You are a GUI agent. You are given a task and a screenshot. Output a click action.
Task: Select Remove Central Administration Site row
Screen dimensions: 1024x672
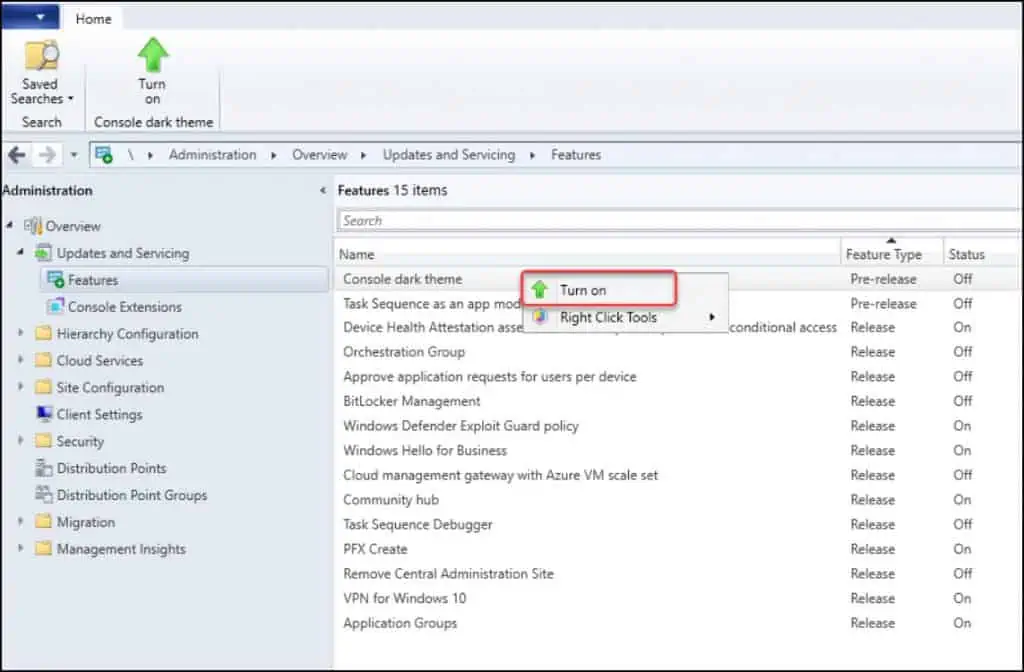pos(677,573)
